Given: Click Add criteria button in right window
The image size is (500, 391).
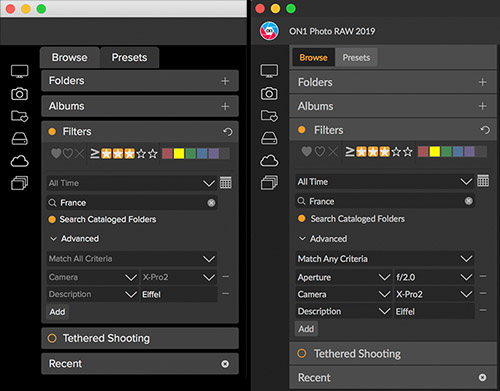Looking at the screenshot, I should [306, 329].
